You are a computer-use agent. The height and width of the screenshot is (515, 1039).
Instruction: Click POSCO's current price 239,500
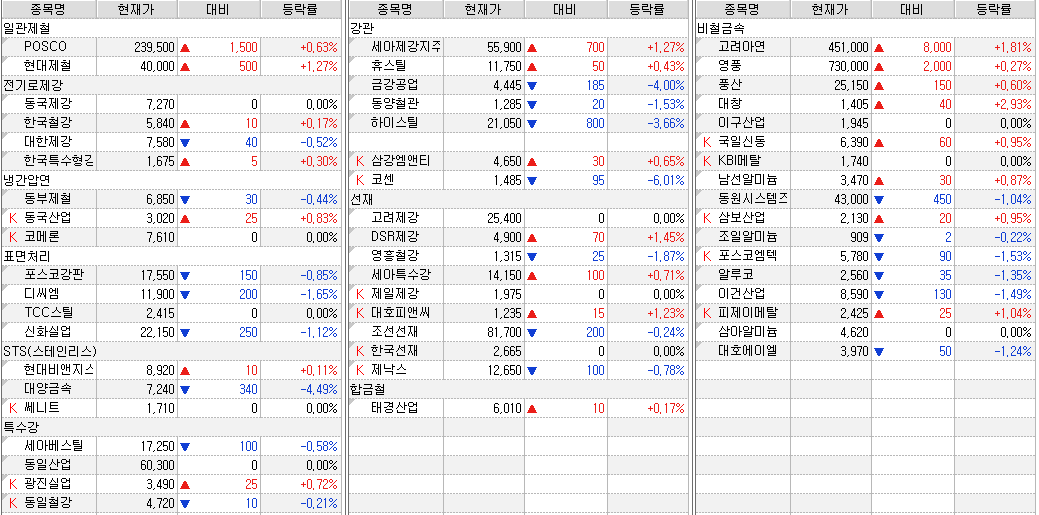tap(154, 48)
